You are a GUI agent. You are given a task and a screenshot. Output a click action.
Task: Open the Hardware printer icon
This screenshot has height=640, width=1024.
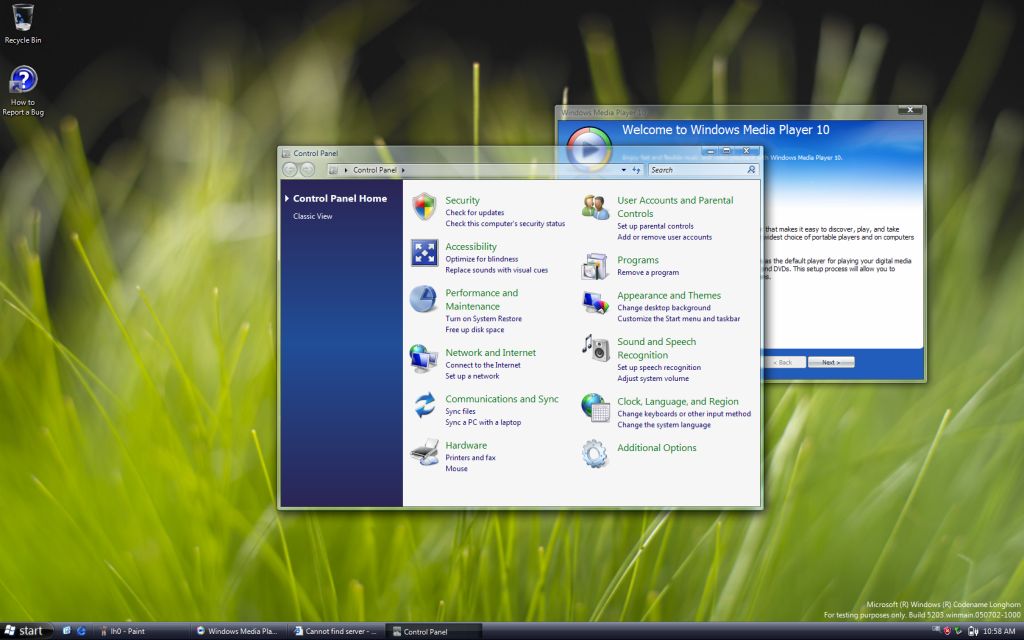pos(424,453)
